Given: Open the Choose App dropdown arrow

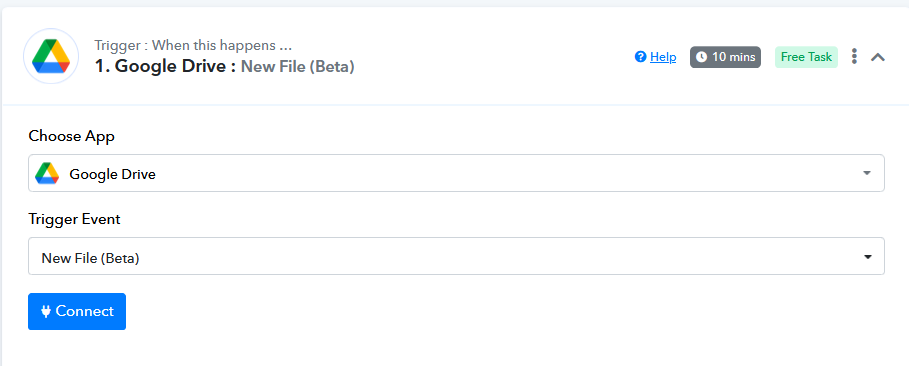Looking at the screenshot, I should 867,173.
